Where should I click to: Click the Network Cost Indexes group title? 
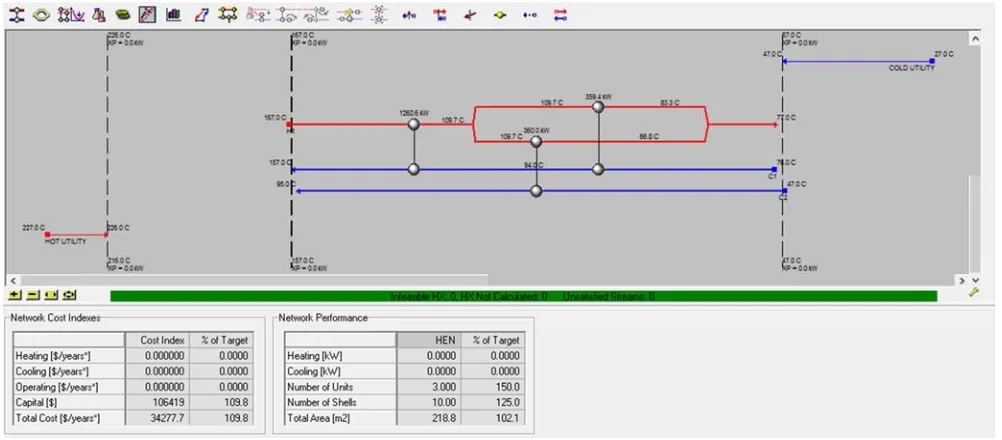tap(56, 317)
